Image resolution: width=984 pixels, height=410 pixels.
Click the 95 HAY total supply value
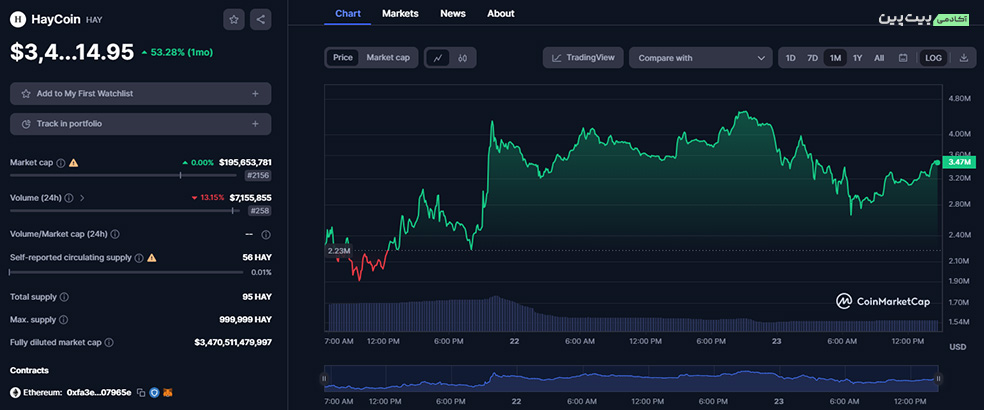257,296
